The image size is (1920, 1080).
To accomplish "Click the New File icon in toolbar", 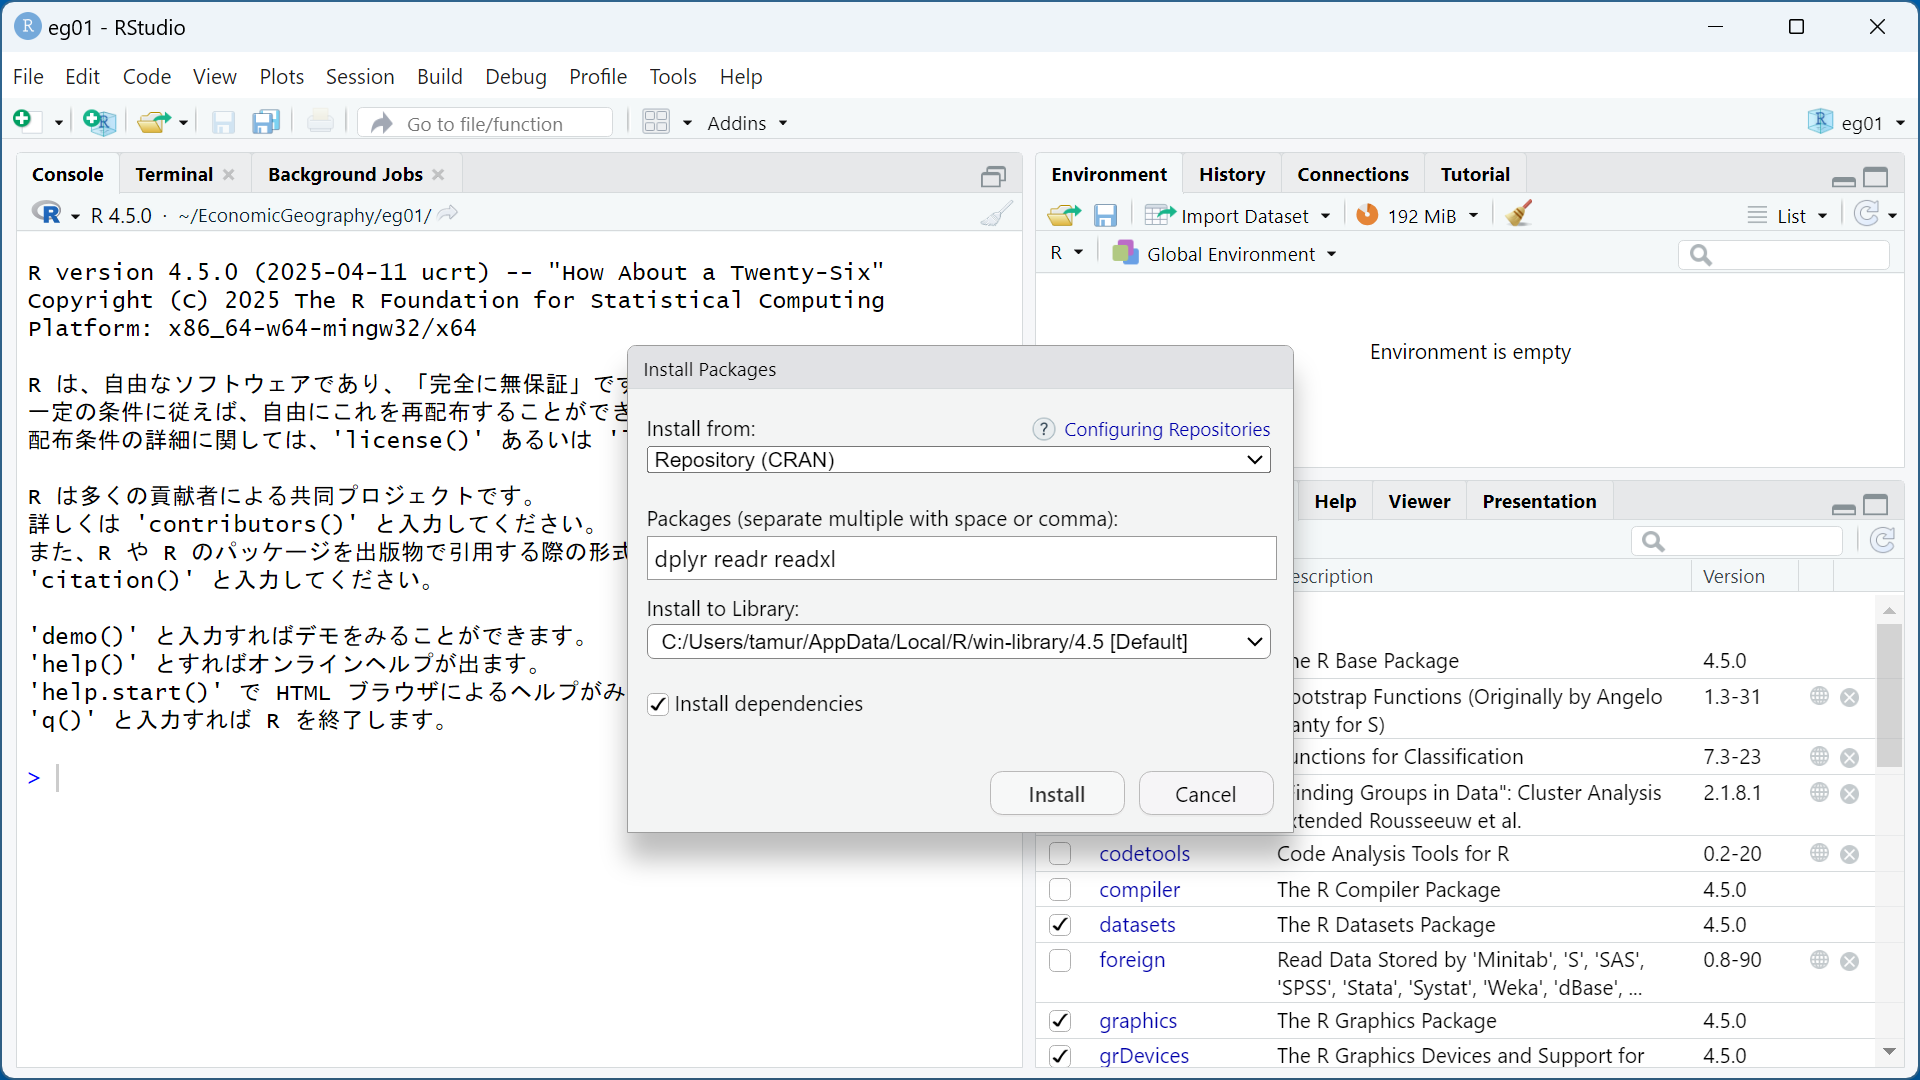I will pos(24,121).
